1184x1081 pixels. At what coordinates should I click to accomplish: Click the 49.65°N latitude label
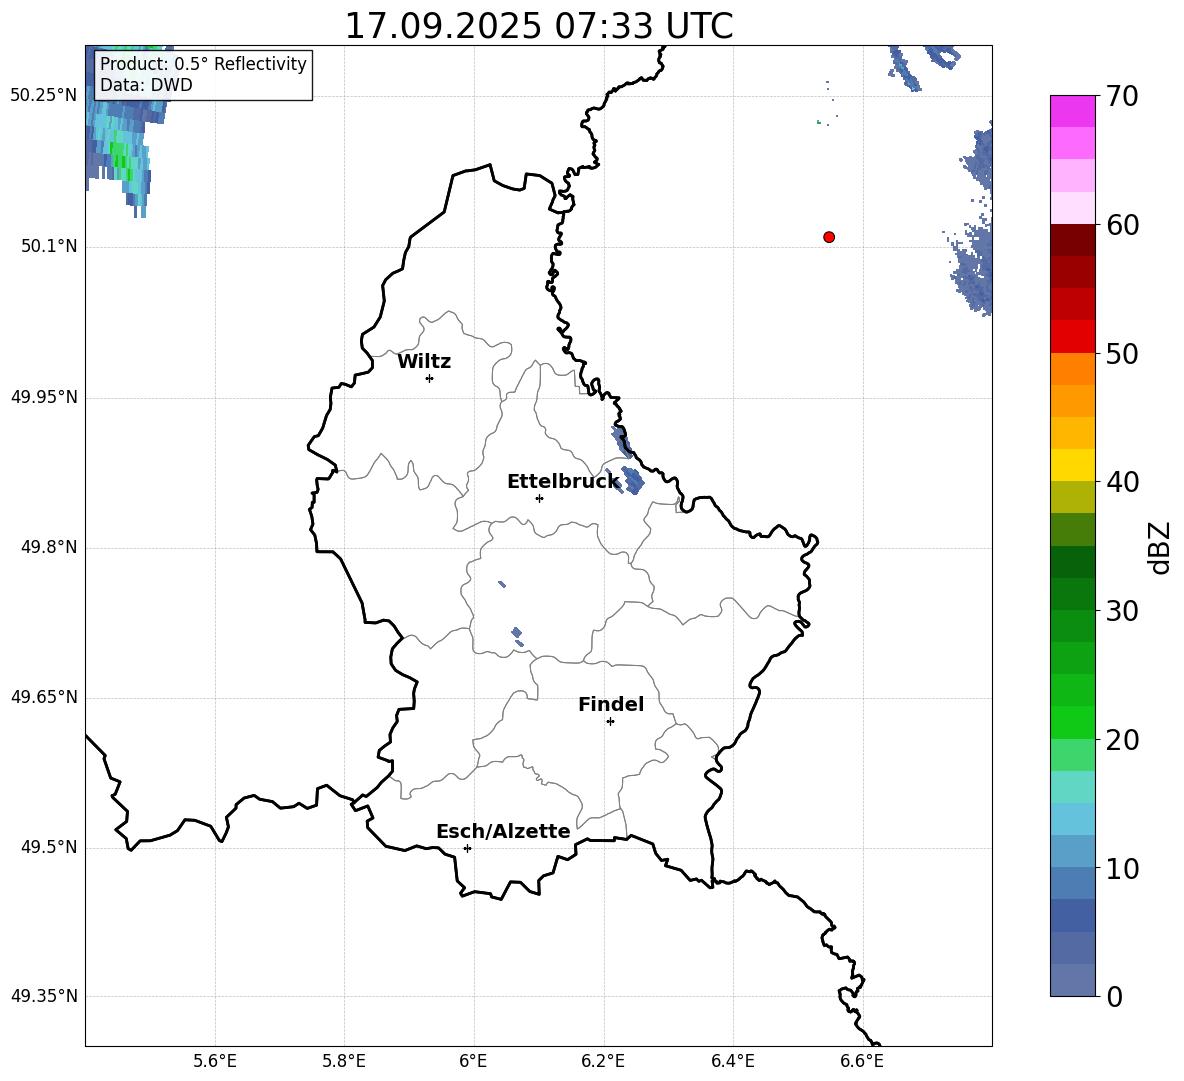pos(44,697)
